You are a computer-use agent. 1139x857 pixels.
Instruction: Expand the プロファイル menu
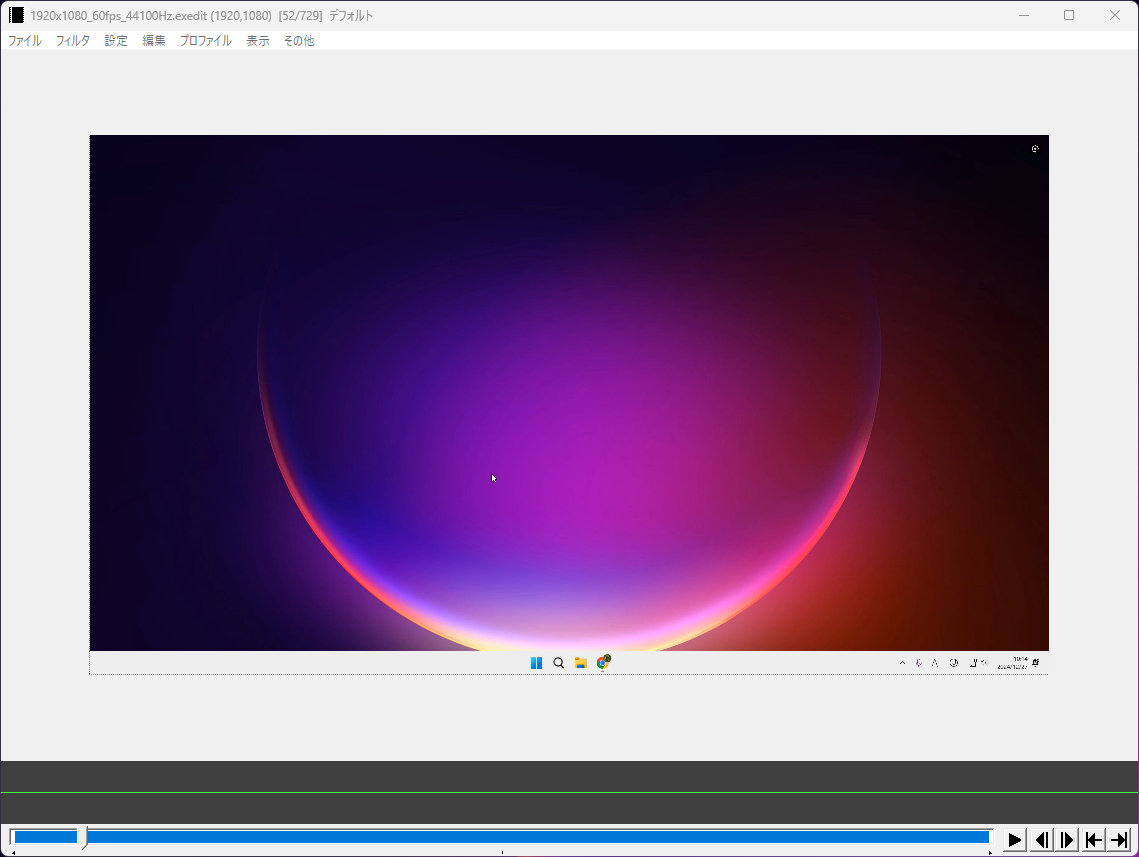(205, 41)
